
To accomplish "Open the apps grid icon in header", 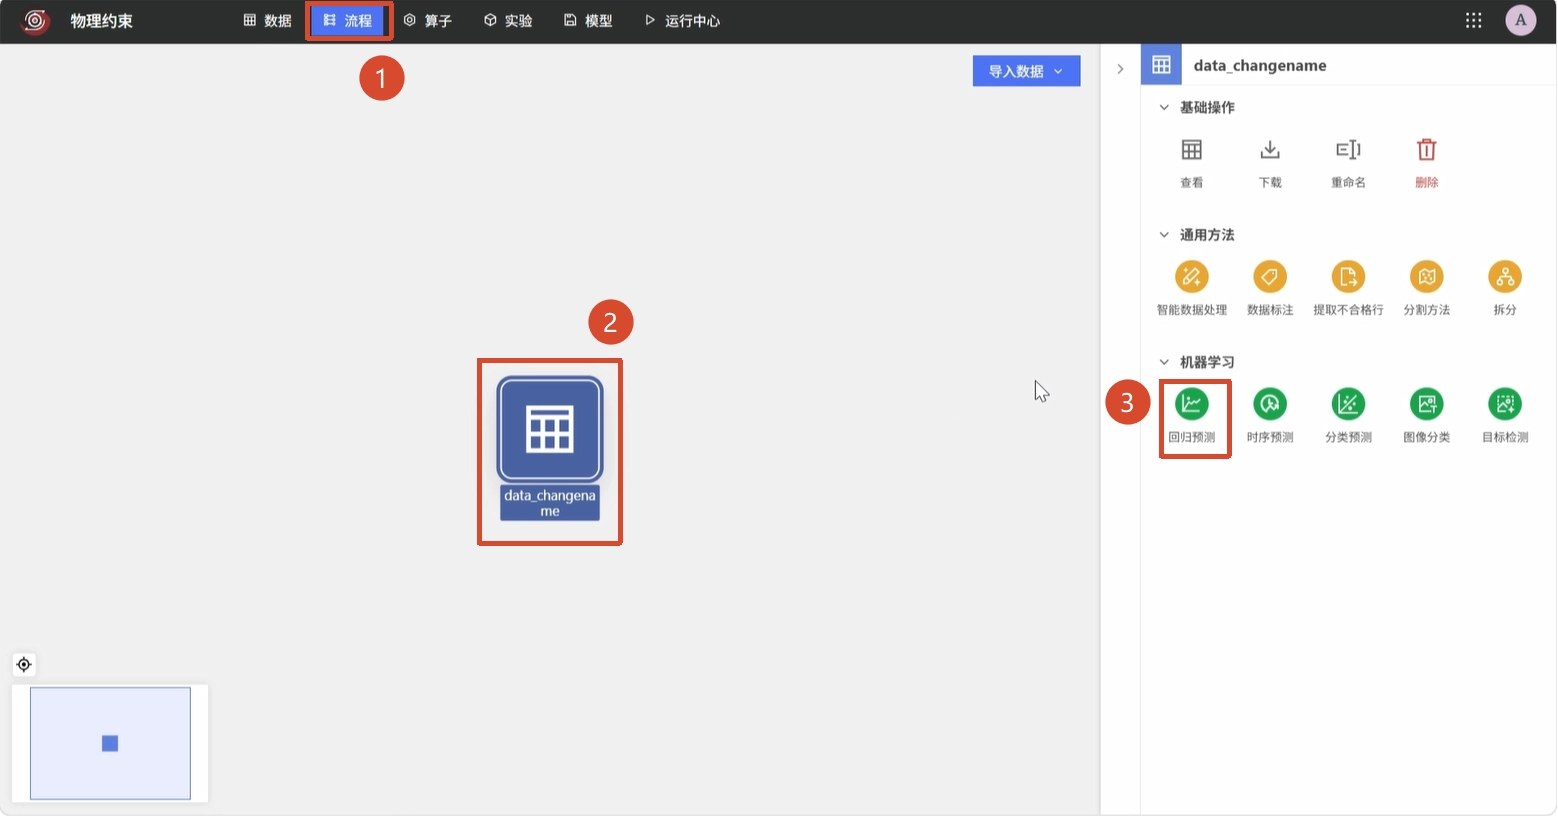I will [x=1473, y=20].
